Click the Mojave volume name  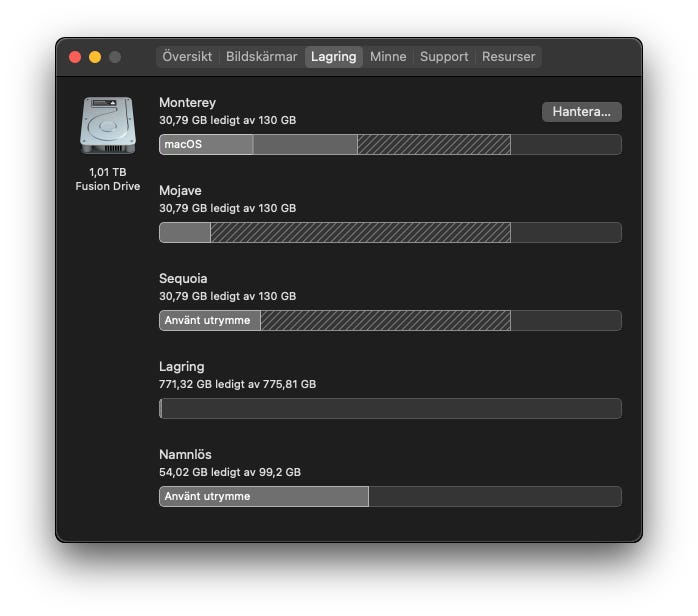click(x=180, y=191)
